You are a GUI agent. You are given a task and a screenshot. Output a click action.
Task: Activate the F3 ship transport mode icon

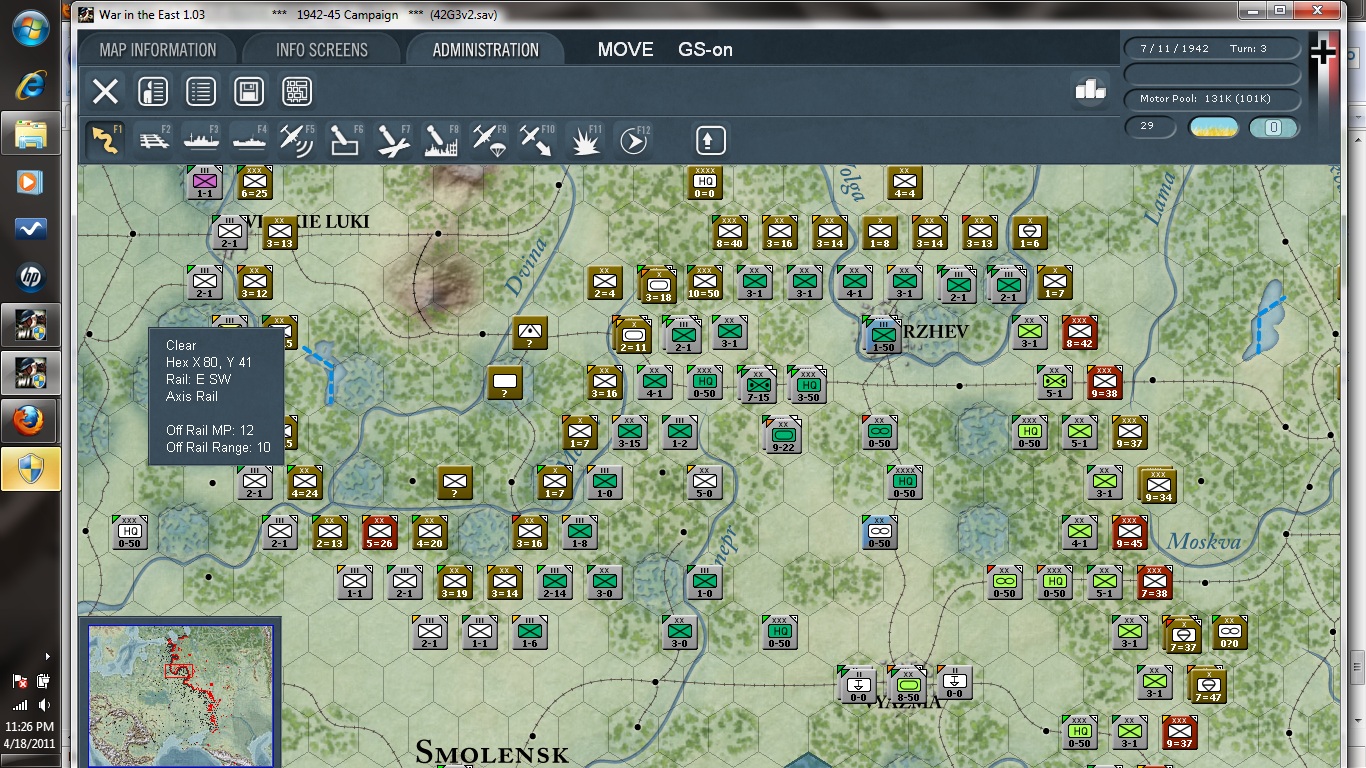(200, 140)
